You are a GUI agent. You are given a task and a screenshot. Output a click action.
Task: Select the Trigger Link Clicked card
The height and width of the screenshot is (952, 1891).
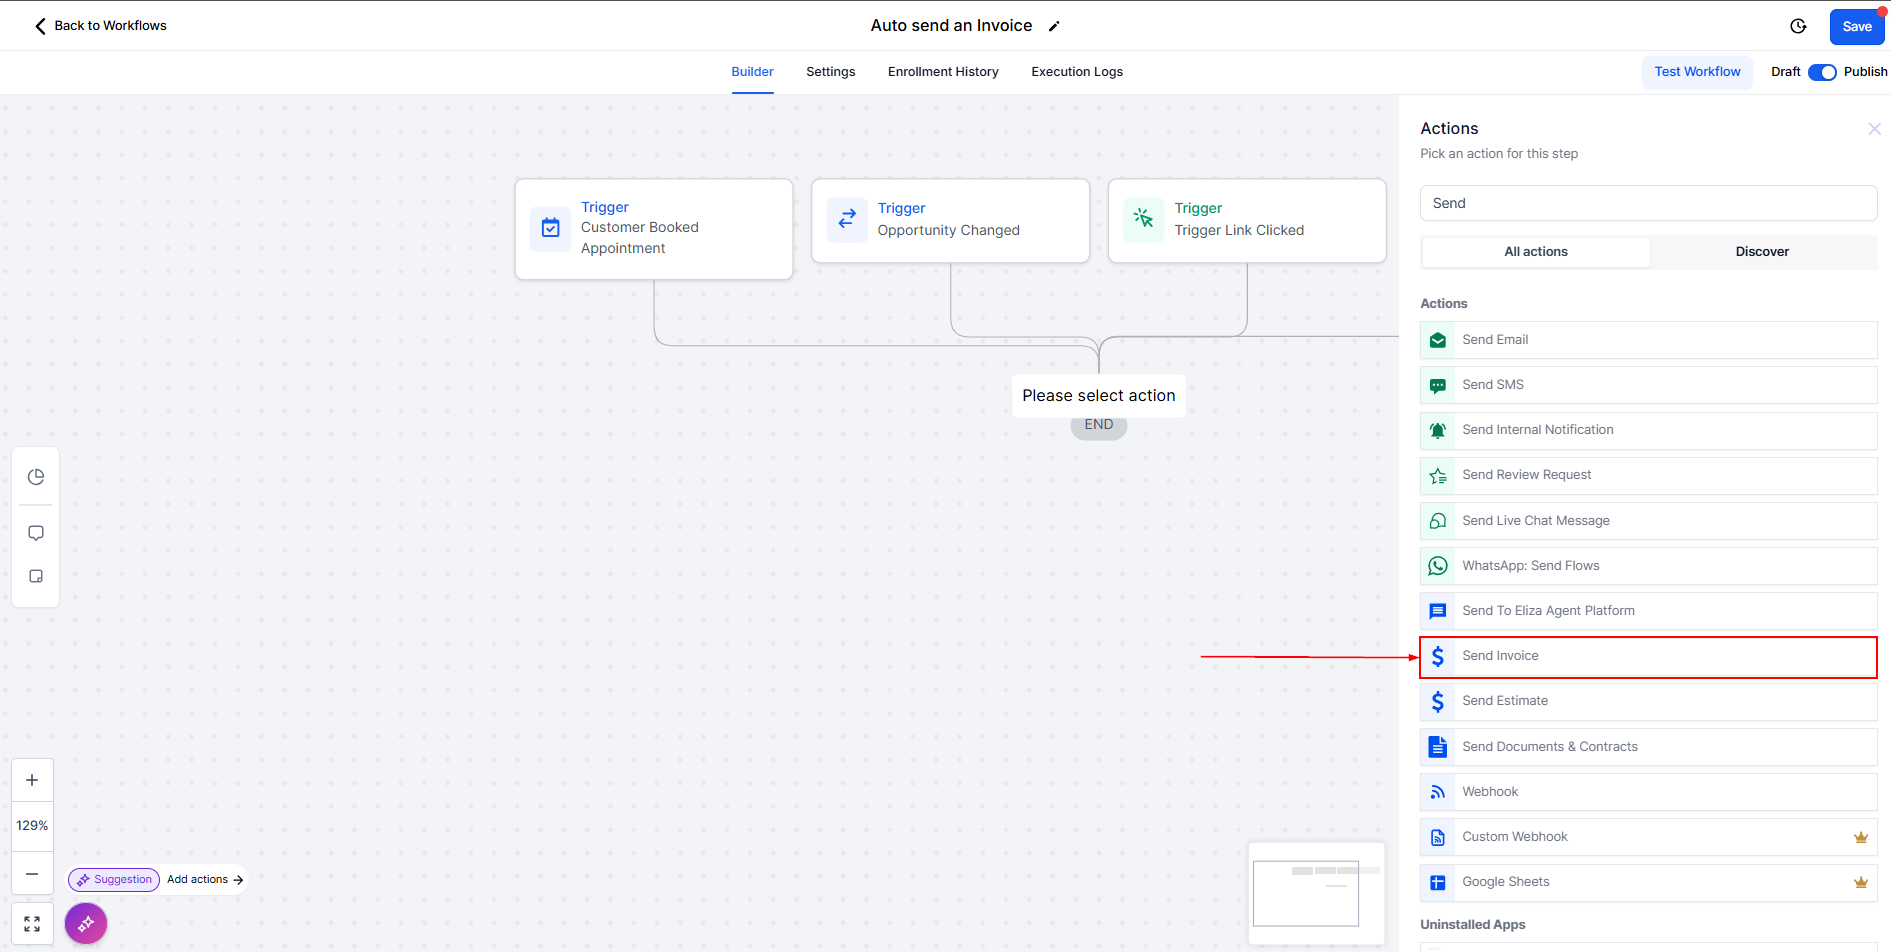click(x=1247, y=221)
